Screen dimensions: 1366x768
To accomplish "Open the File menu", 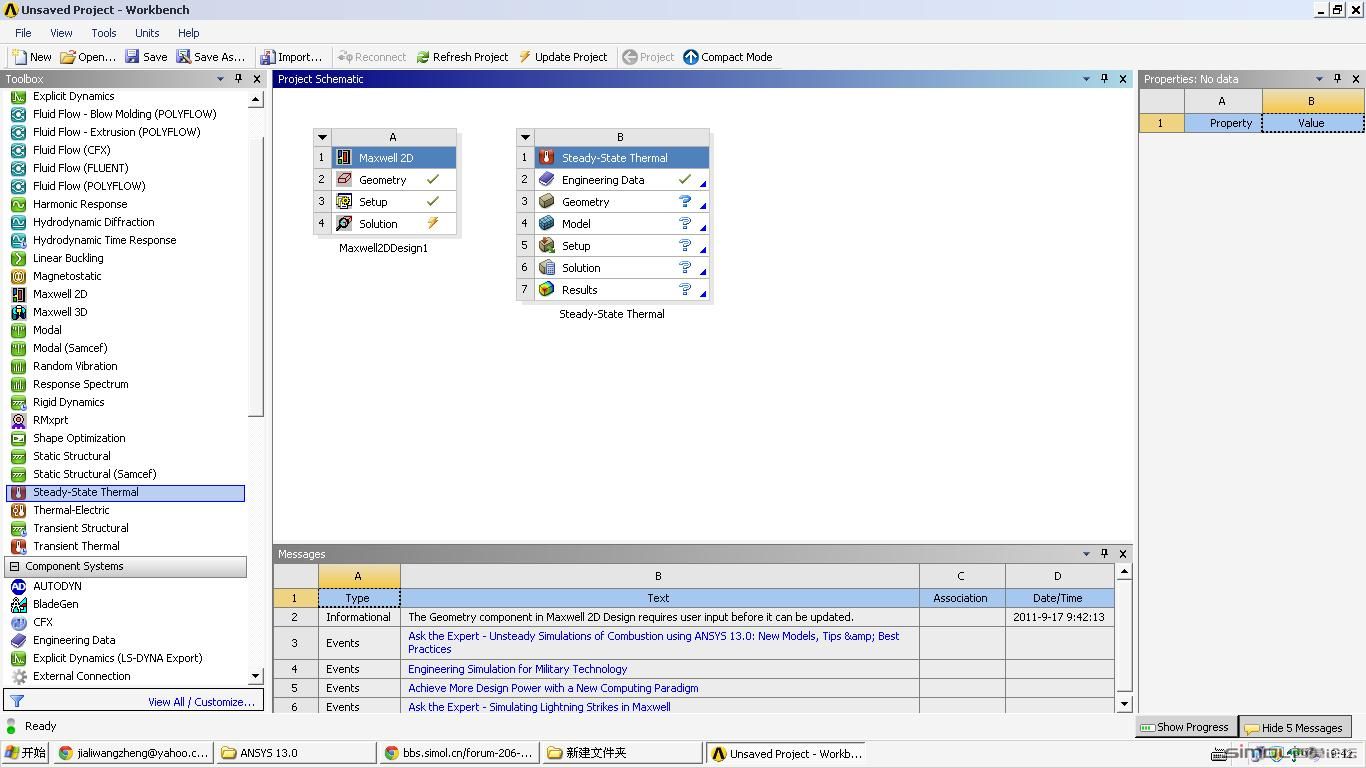I will (23, 33).
